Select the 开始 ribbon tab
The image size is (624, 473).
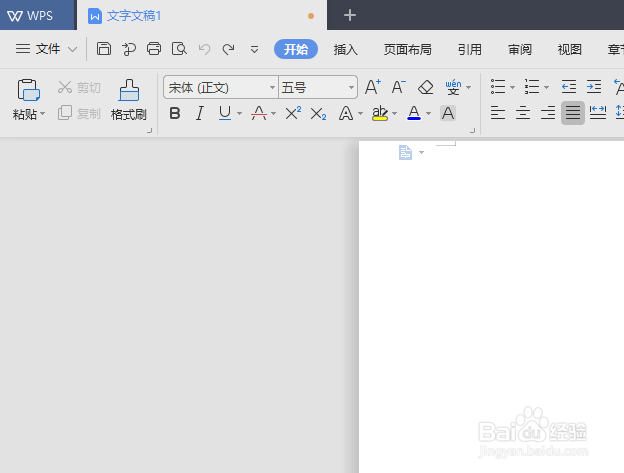click(296, 49)
